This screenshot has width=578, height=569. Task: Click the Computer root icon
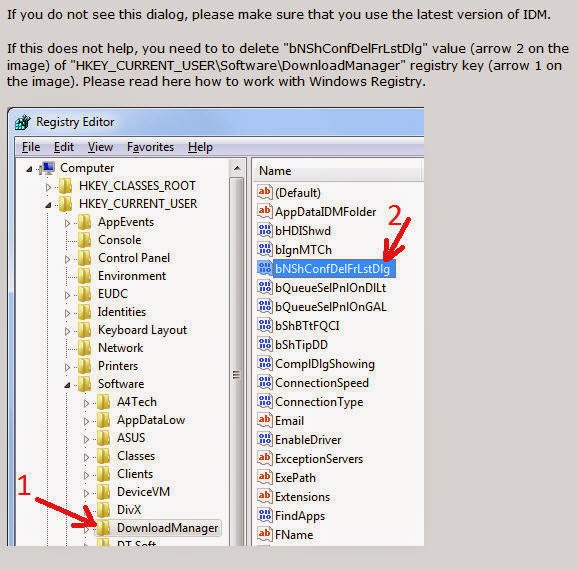click(x=48, y=168)
